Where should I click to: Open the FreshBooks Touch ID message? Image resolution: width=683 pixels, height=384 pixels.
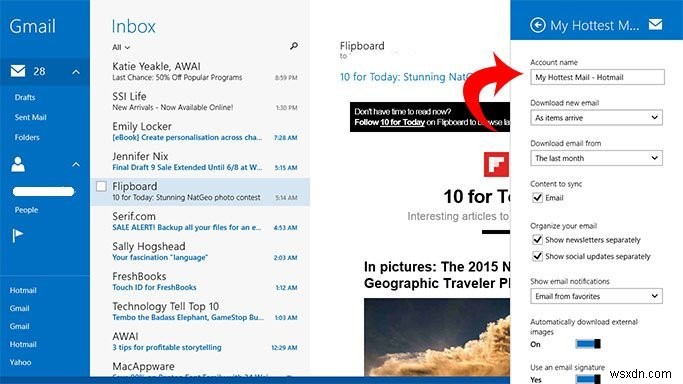200,282
